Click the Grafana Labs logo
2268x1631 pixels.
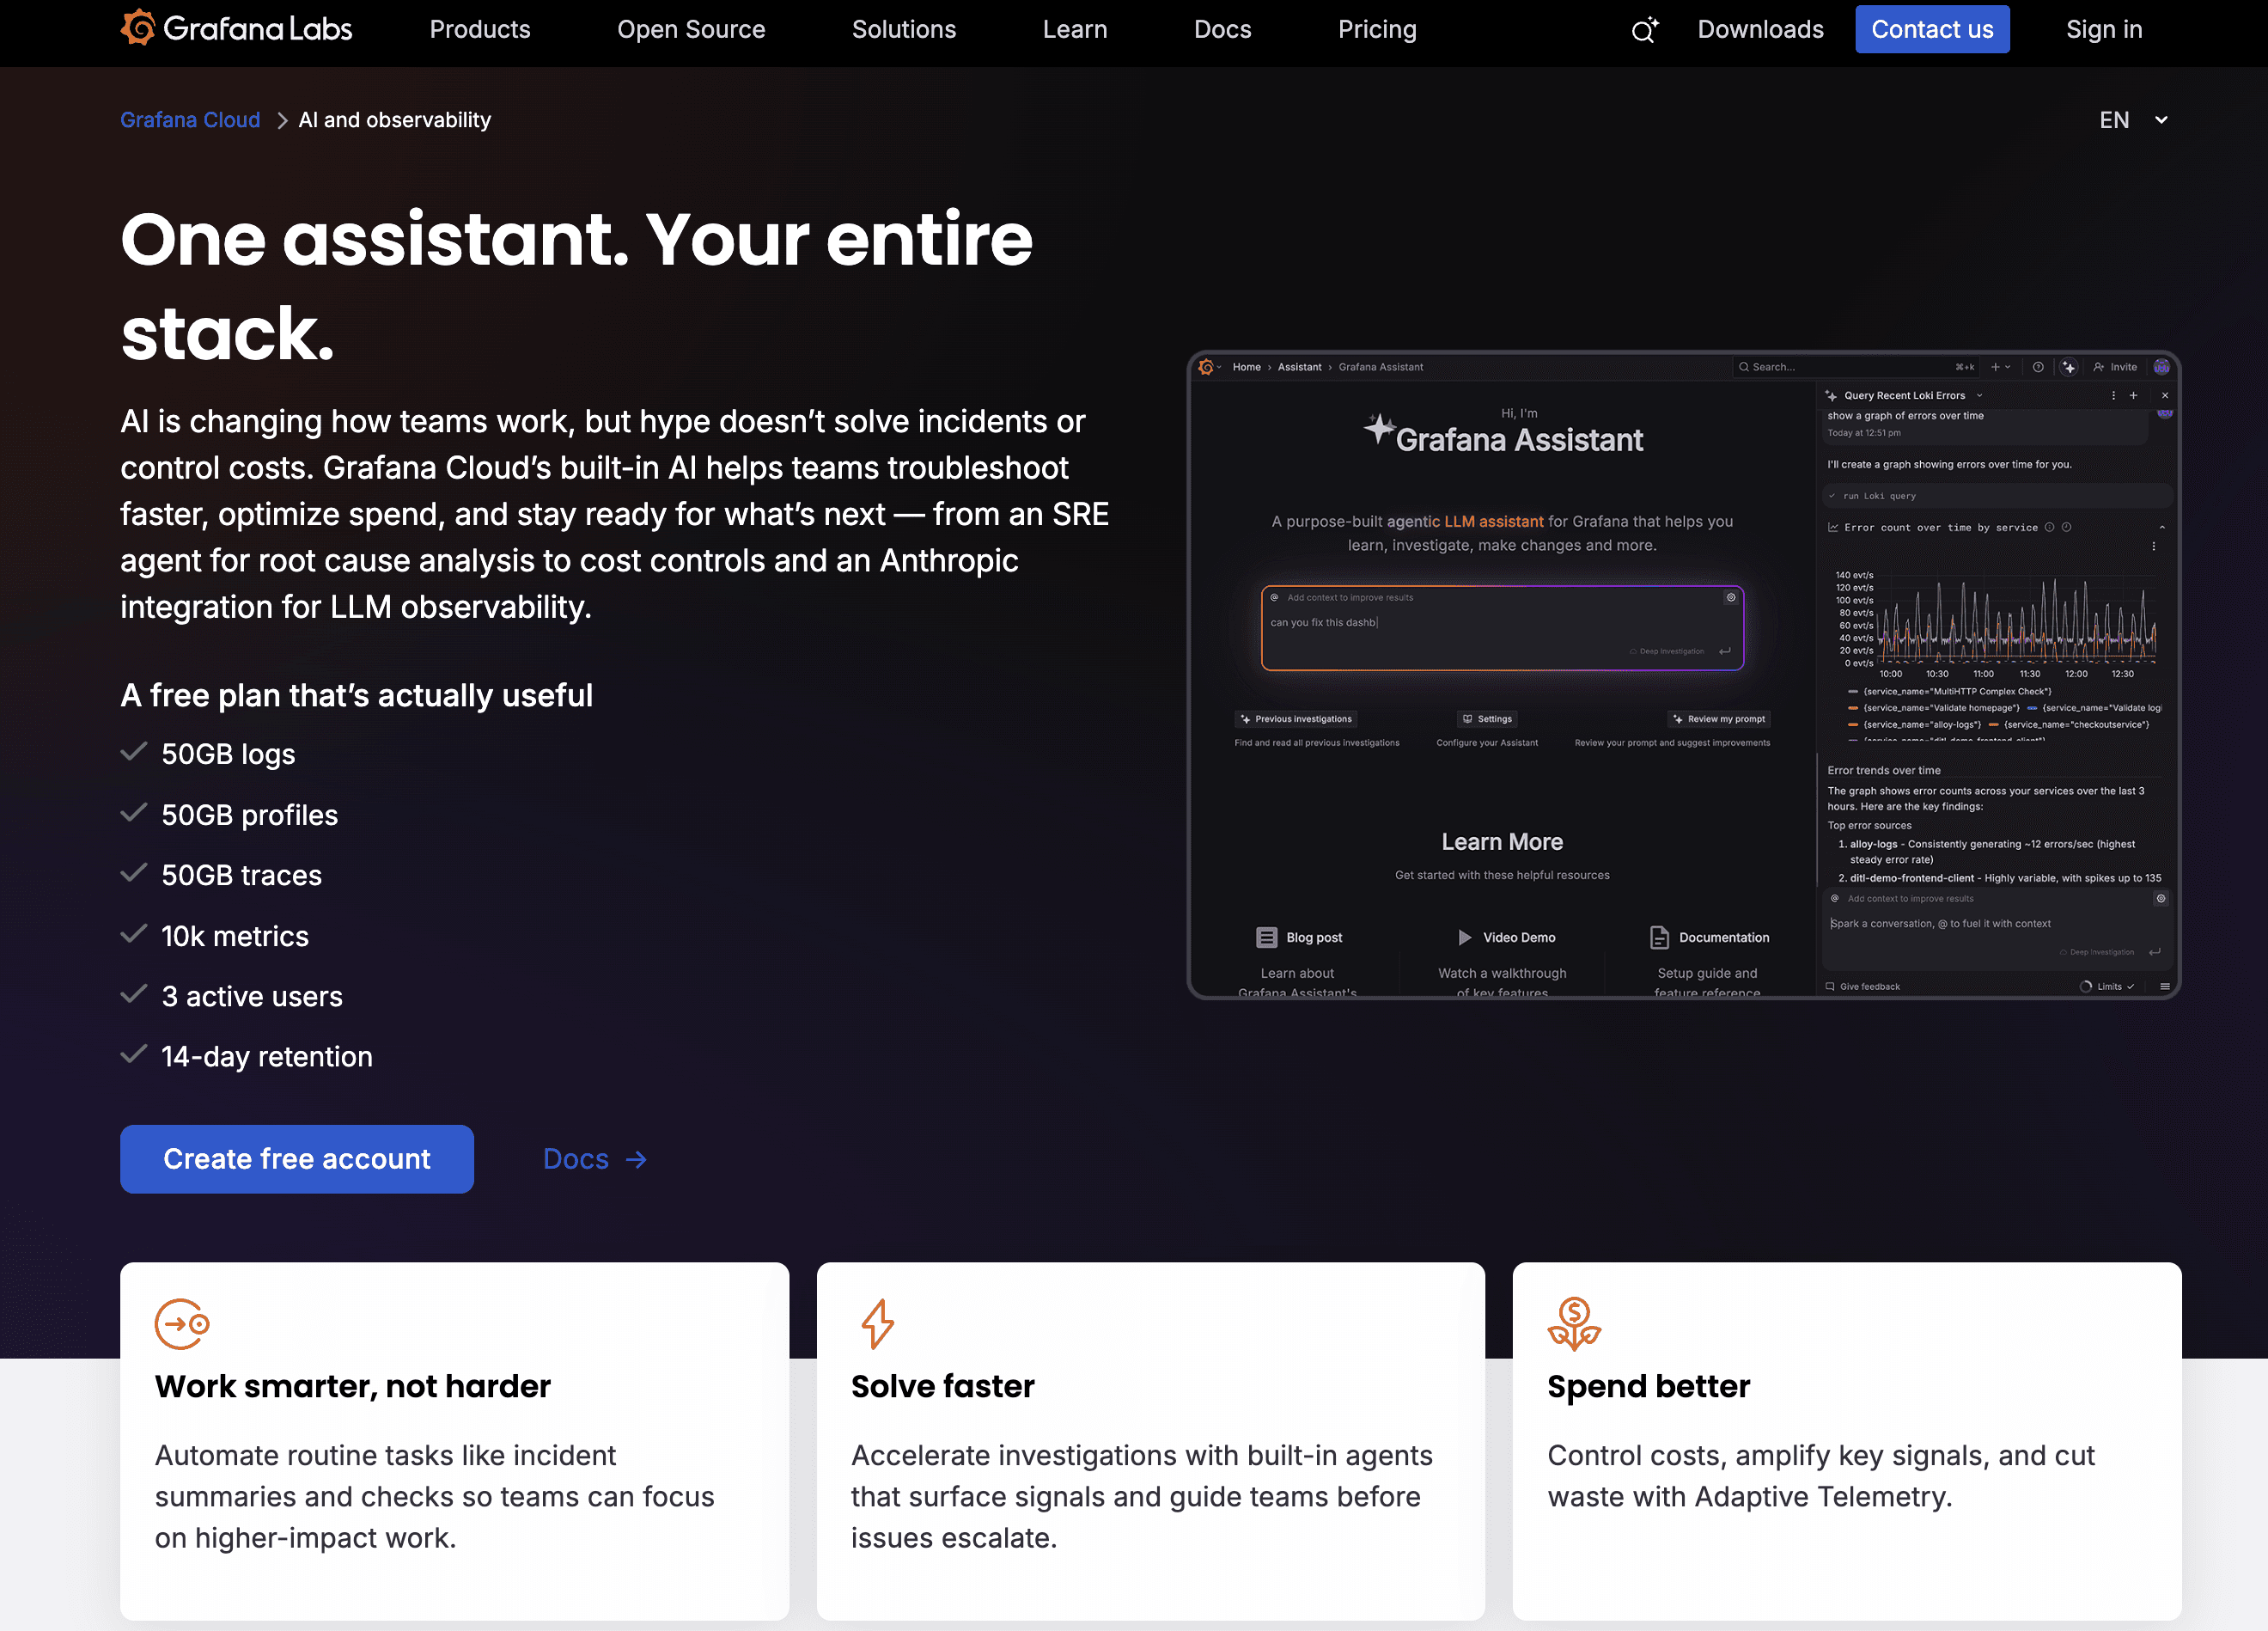(x=237, y=29)
